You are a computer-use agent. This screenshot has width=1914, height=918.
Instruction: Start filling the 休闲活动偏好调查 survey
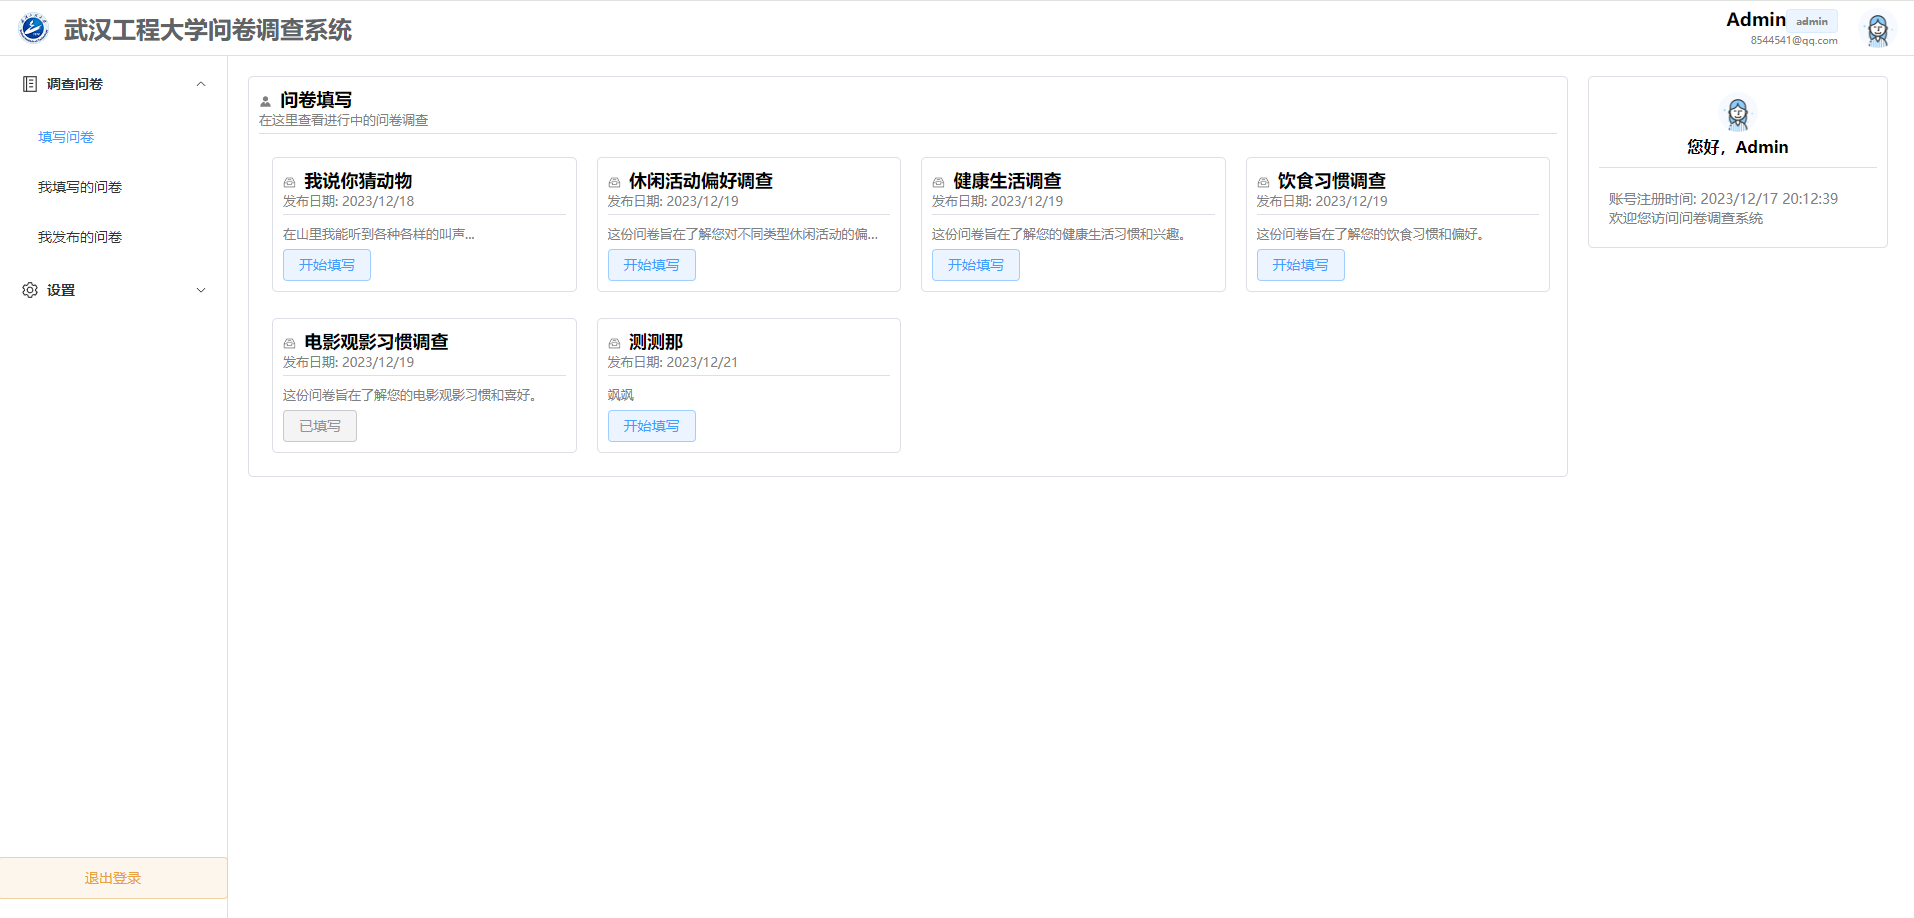pos(651,265)
